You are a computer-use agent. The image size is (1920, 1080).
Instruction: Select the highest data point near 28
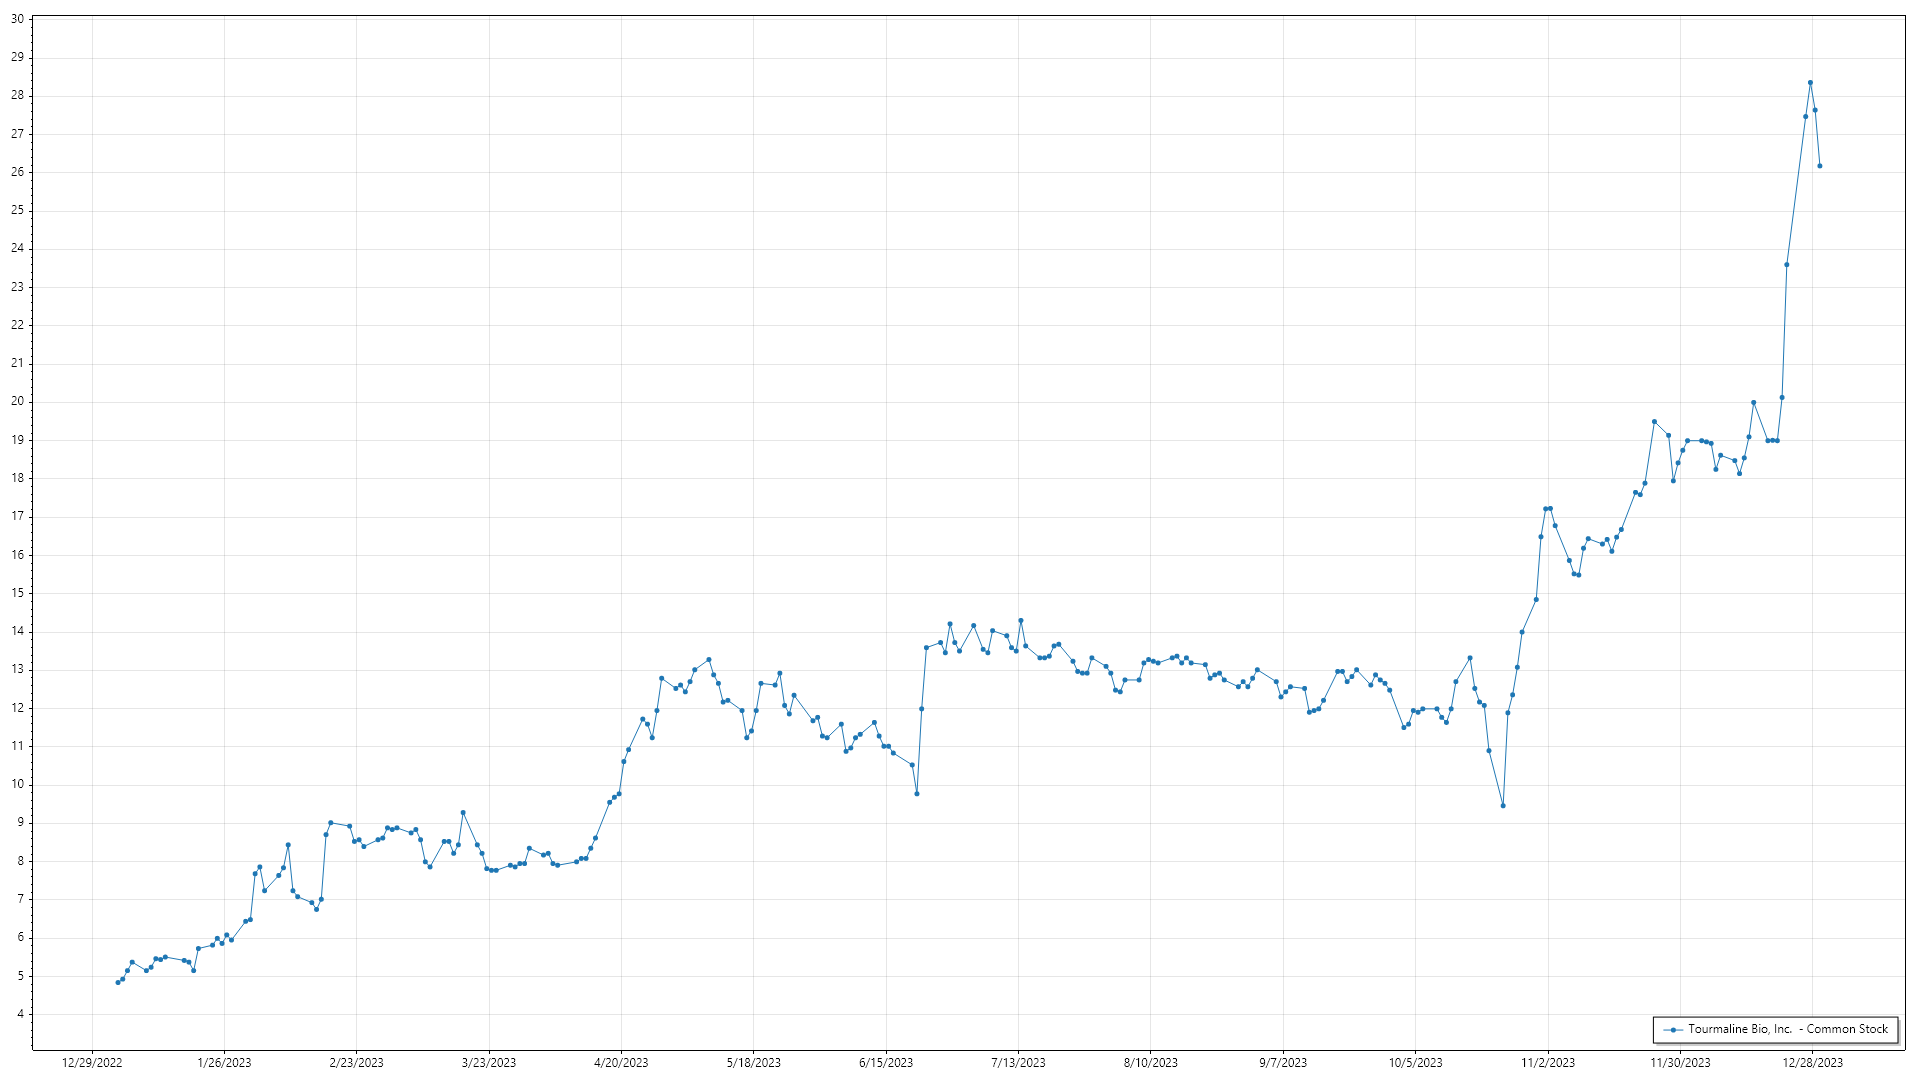(1810, 83)
